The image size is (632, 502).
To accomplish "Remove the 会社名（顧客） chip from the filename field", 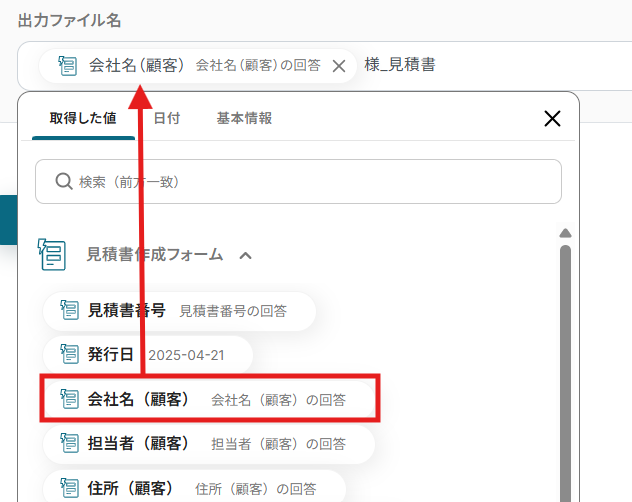I will 339,66.
